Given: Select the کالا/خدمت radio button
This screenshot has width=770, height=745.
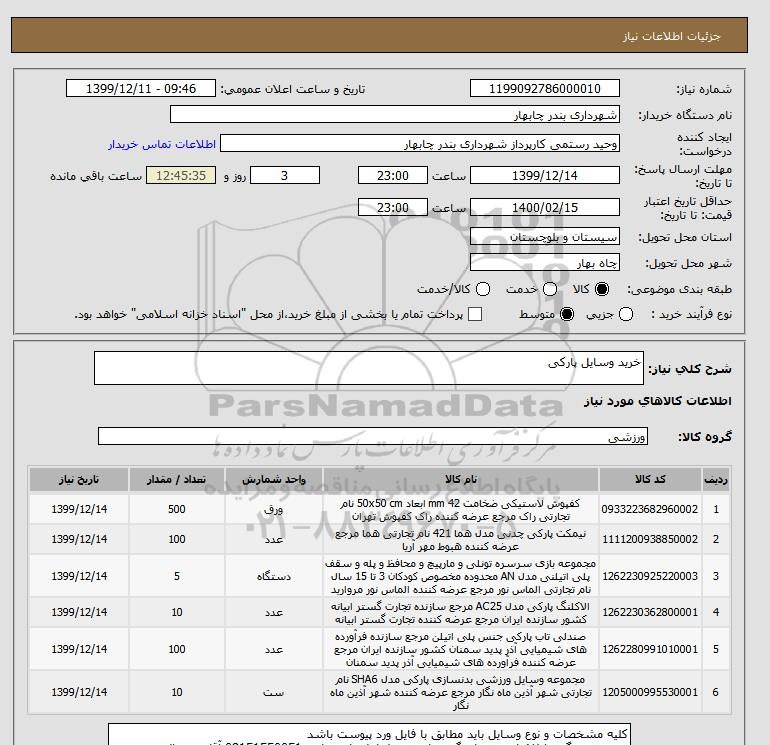Looking at the screenshot, I should pyautogui.click(x=483, y=289).
